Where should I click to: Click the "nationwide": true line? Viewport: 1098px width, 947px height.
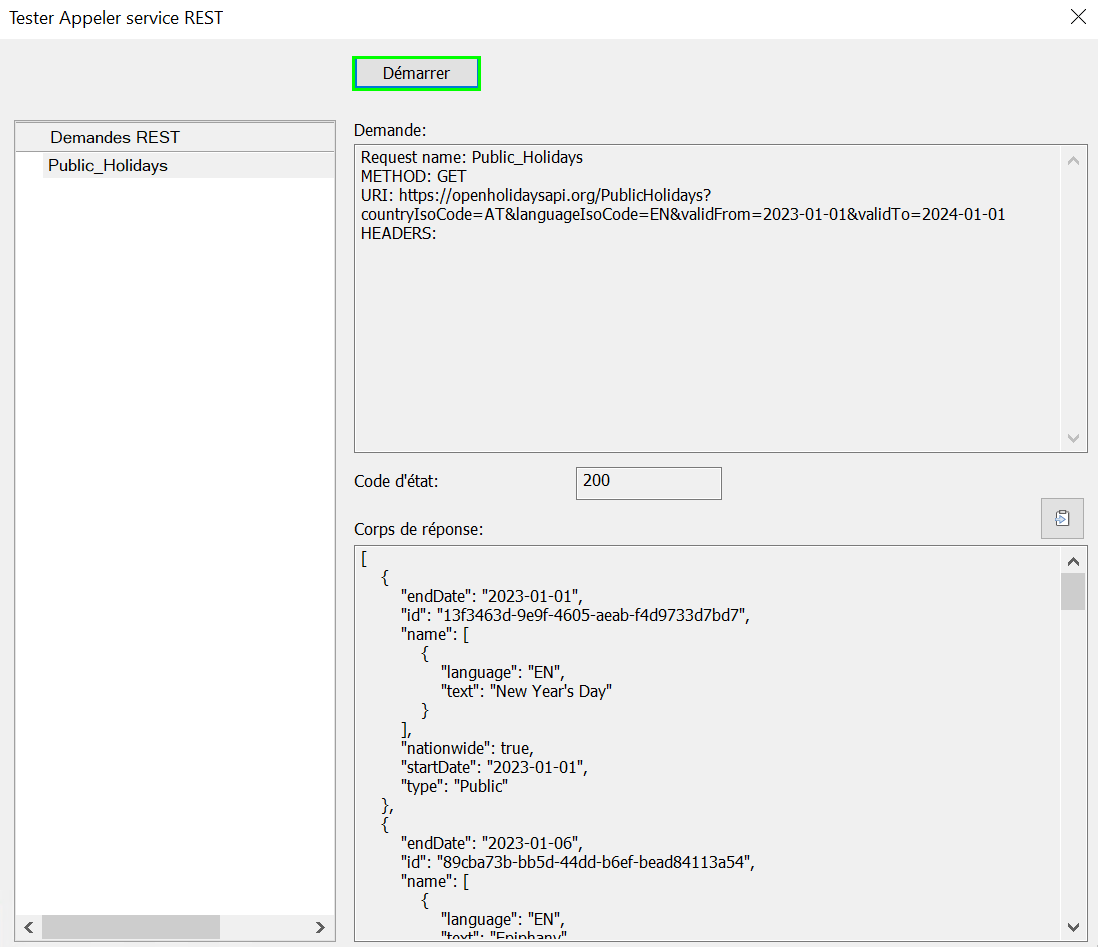tap(467, 748)
